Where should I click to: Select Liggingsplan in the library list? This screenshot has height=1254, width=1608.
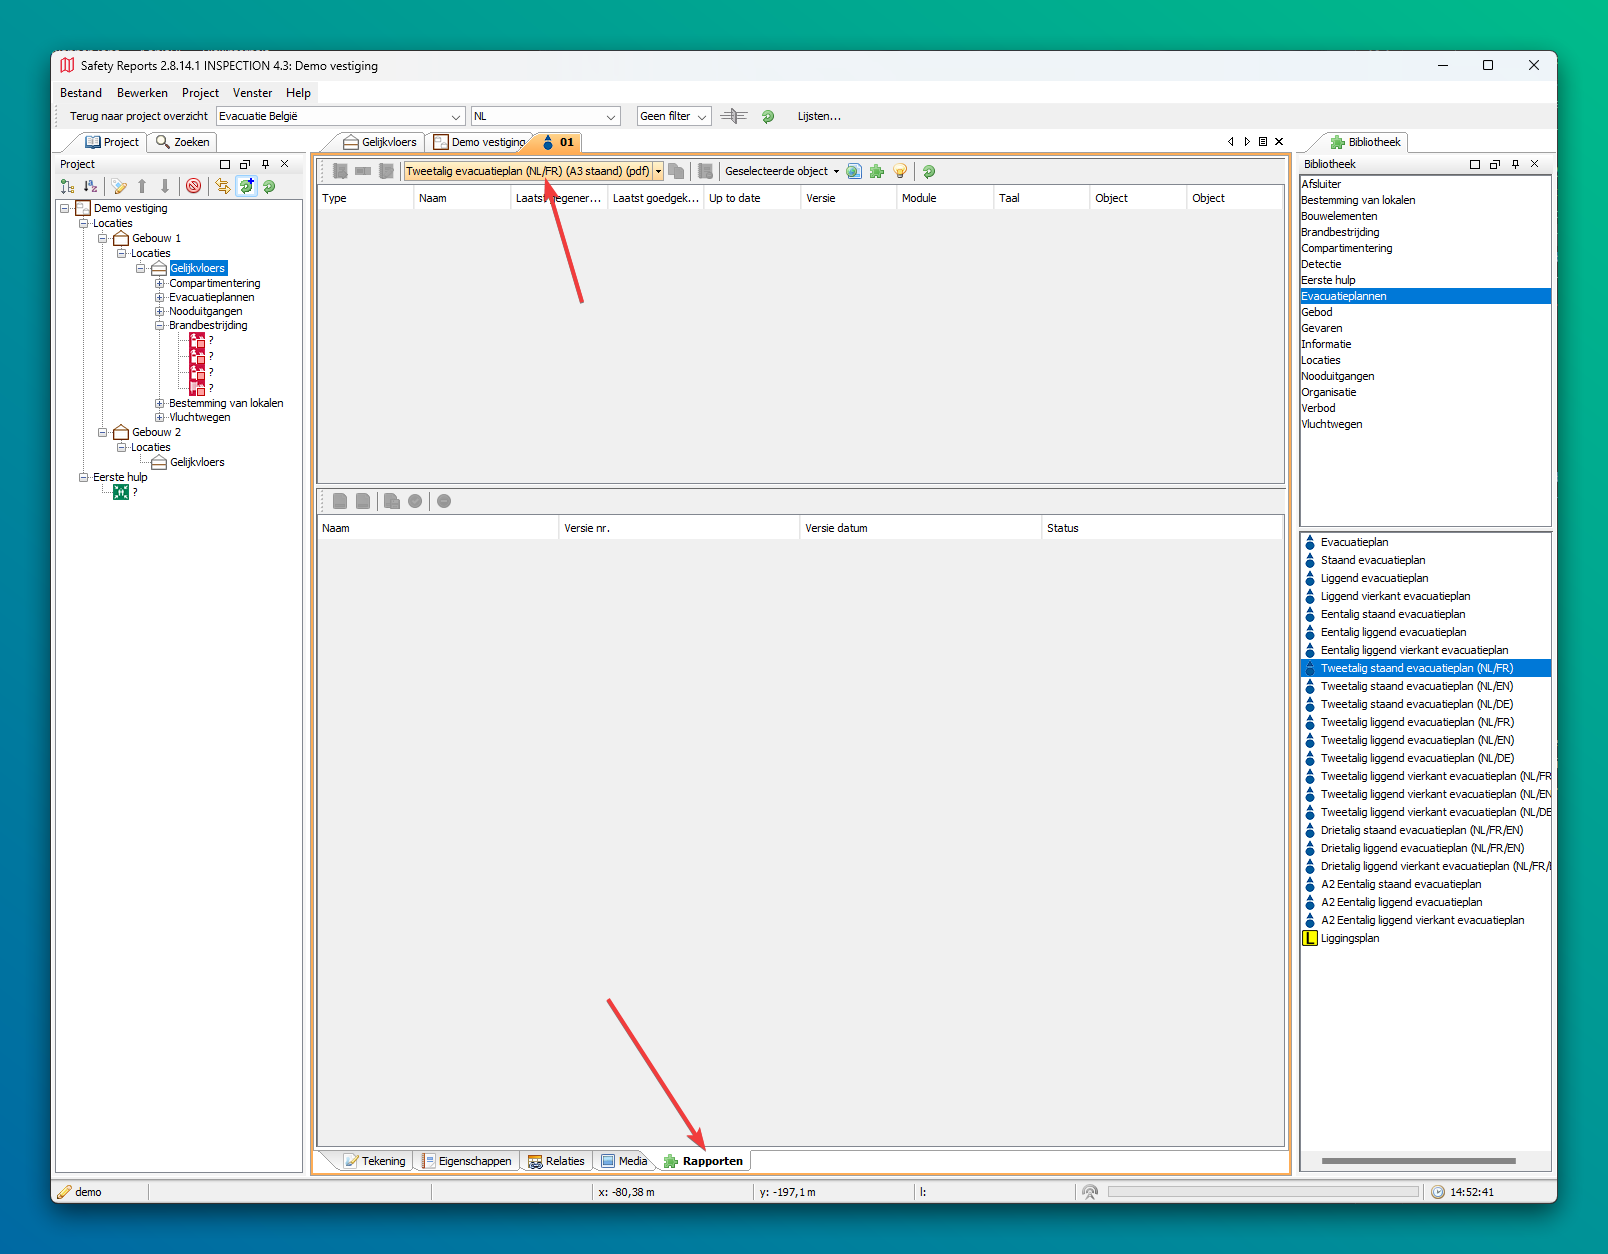pyautogui.click(x=1349, y=938)
